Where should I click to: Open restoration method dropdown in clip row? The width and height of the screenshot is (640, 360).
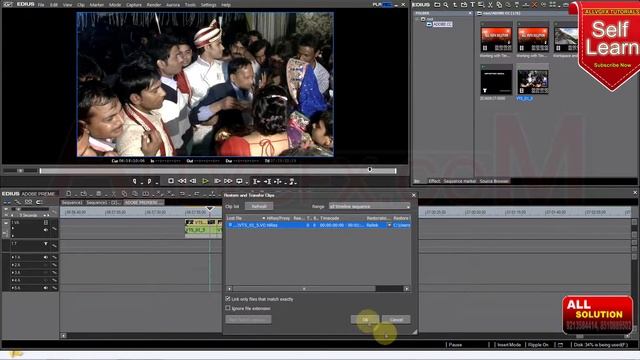(x=389, y=225)
